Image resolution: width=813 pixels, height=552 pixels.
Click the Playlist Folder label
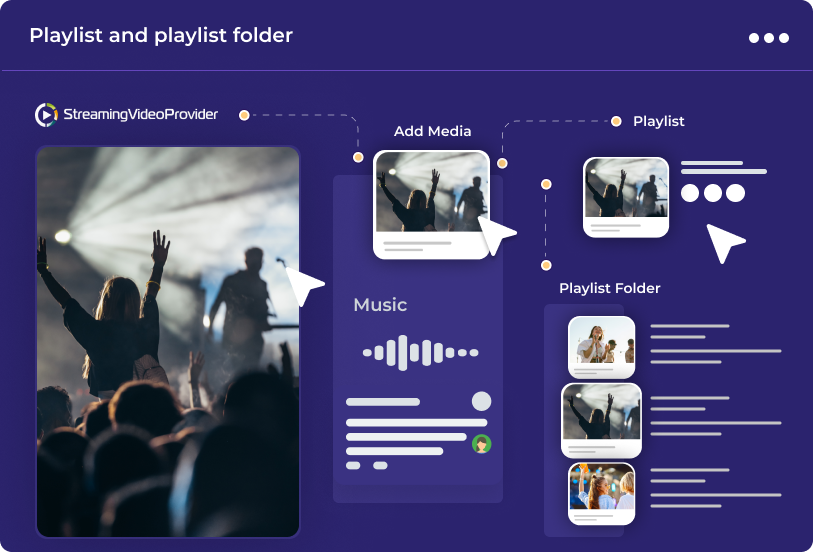click(609, 288)
